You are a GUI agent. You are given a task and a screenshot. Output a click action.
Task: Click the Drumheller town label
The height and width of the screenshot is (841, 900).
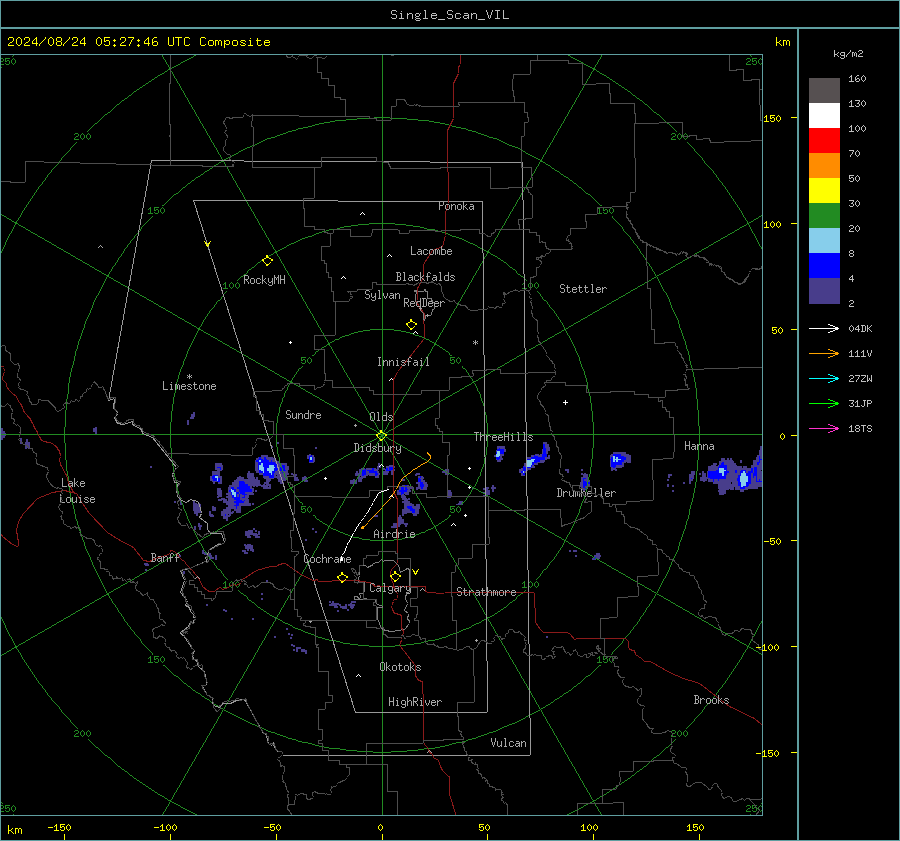(586, 493)
